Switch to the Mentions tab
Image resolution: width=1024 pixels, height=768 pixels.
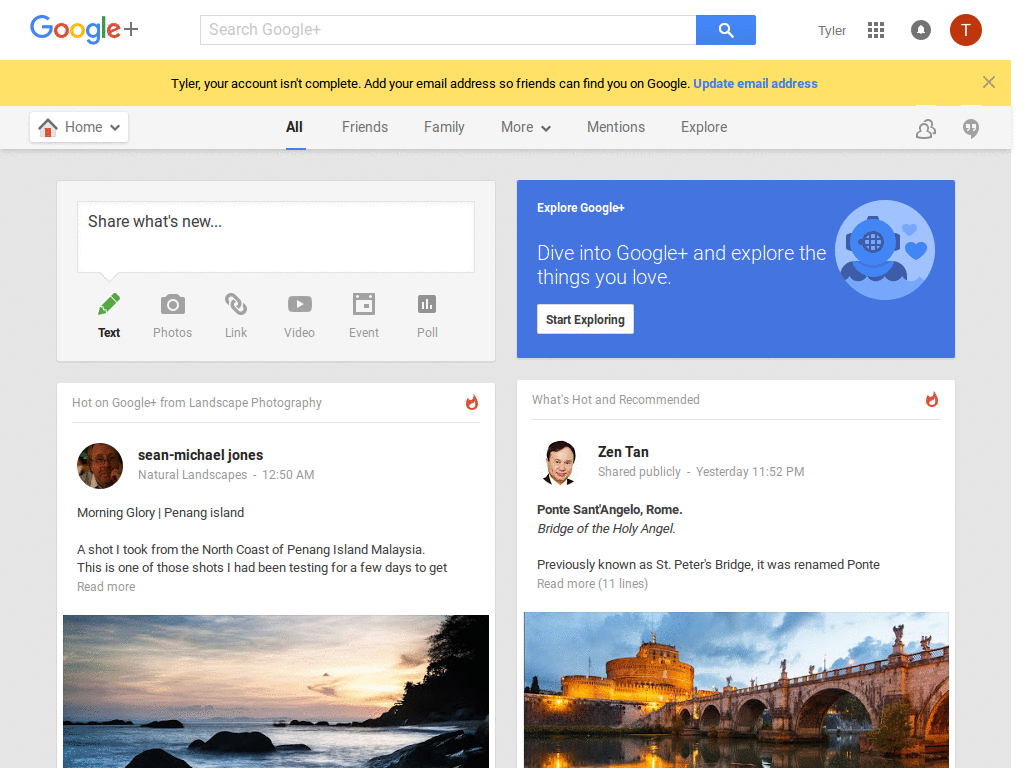(616, 127)
